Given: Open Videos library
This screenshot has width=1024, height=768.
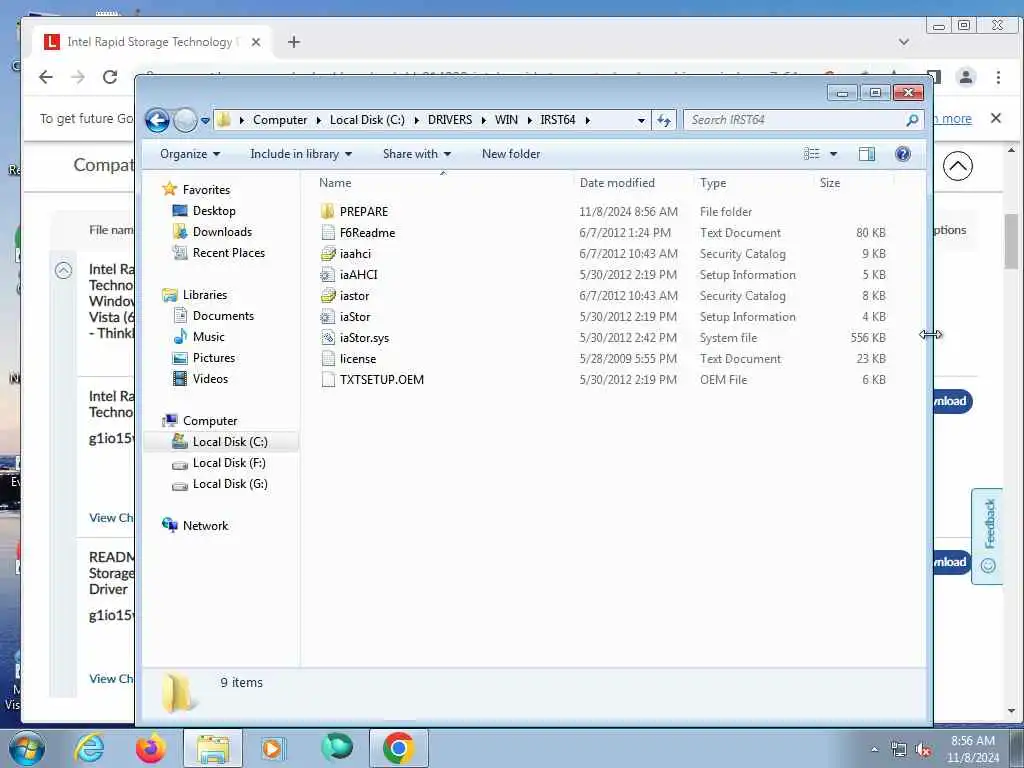Looking at the screenshot, I should click(210, 379).
